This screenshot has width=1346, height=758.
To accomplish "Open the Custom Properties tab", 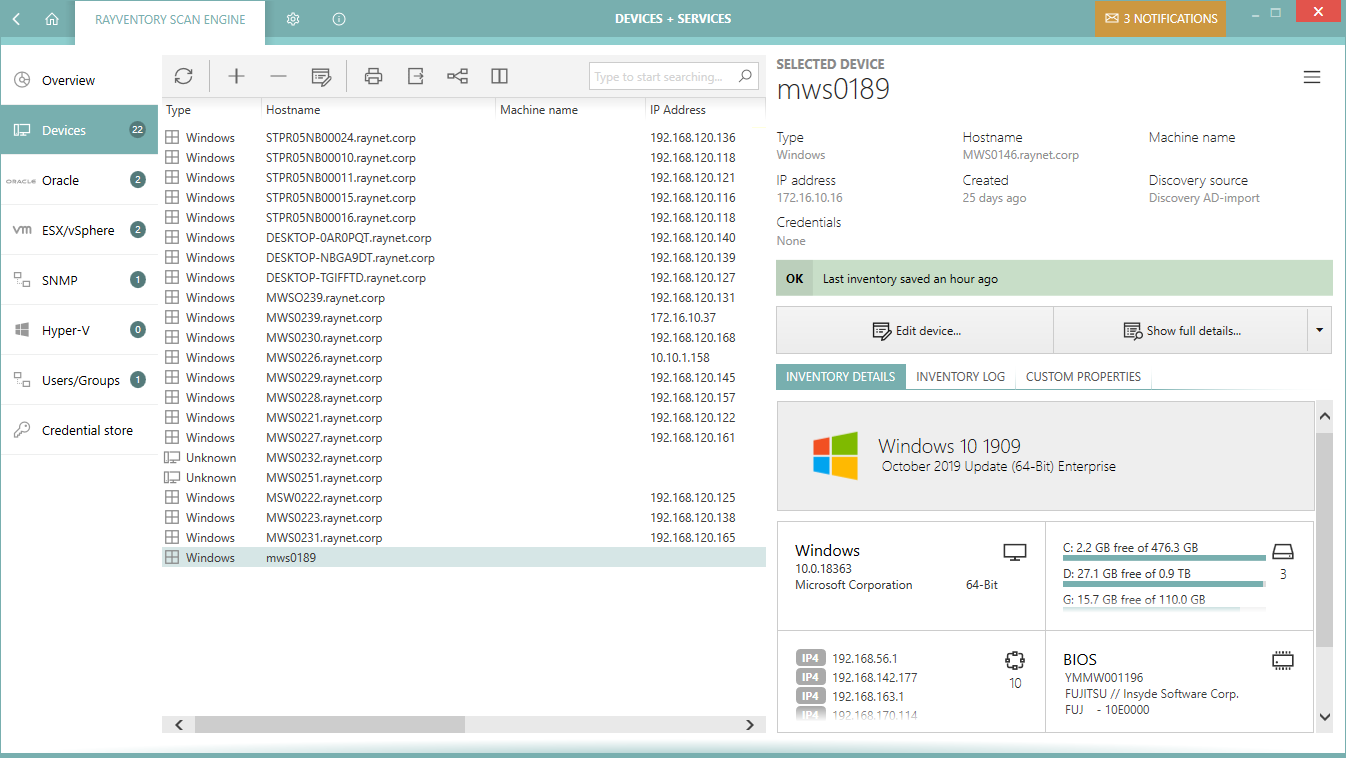I will (x=1083, y=377).
